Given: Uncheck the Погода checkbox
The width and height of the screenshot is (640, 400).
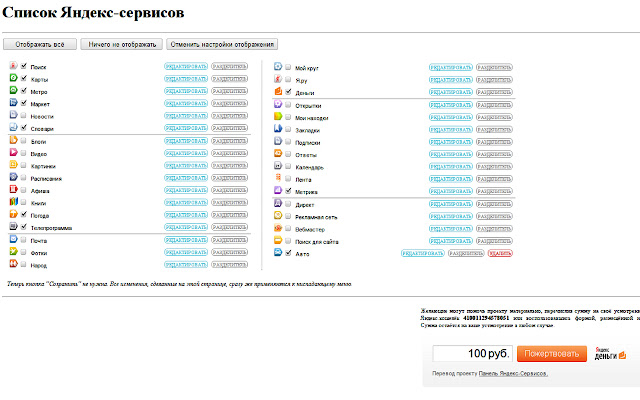Looking at the screenshot, I should pos(24,214).
